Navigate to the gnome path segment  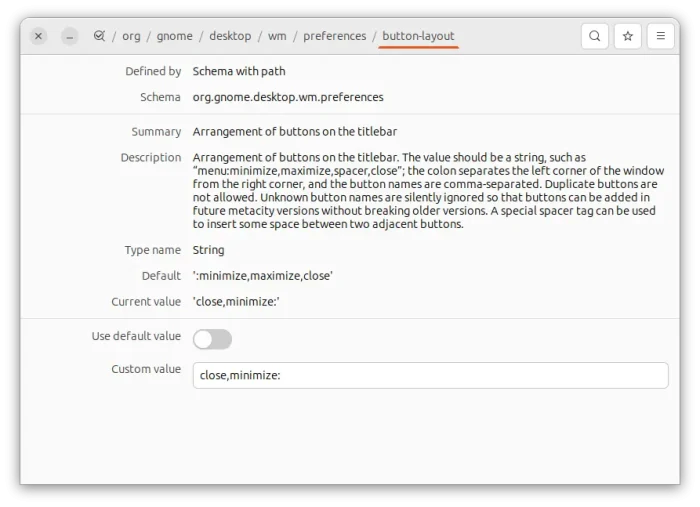click(175, 36)
